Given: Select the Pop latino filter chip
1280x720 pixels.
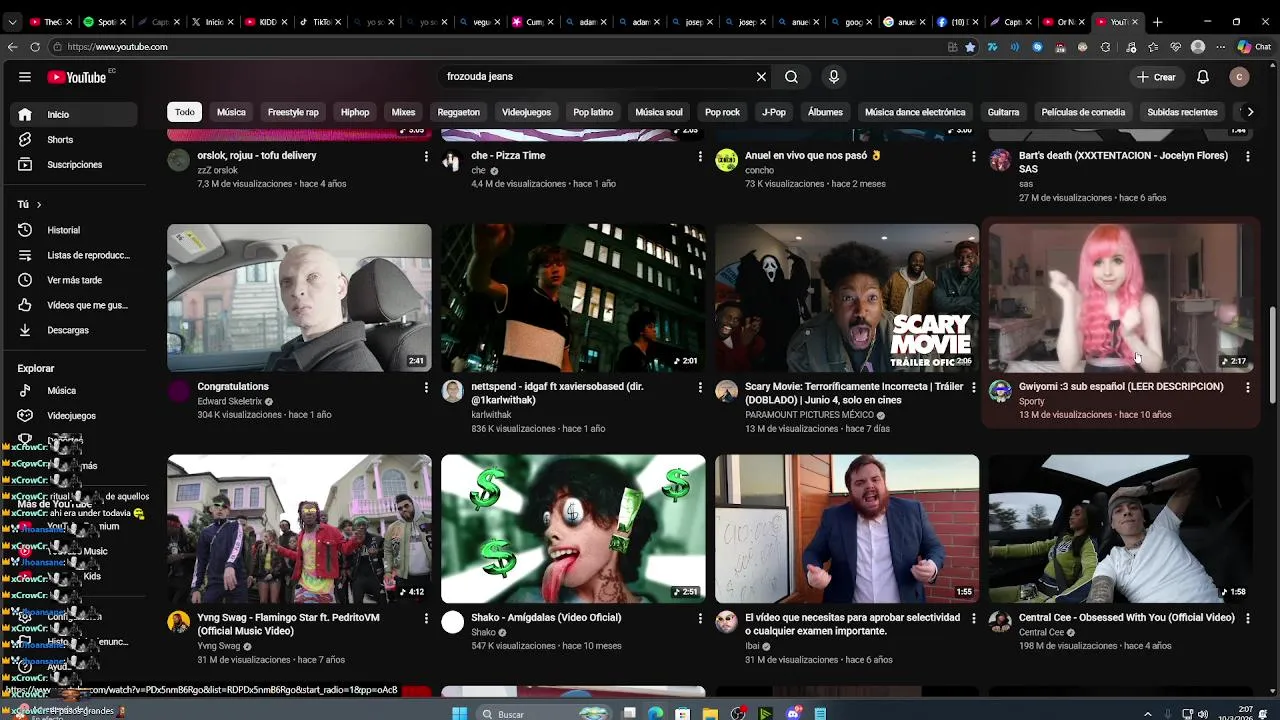Looking at the screenshot, I should [x=593, y=112].
